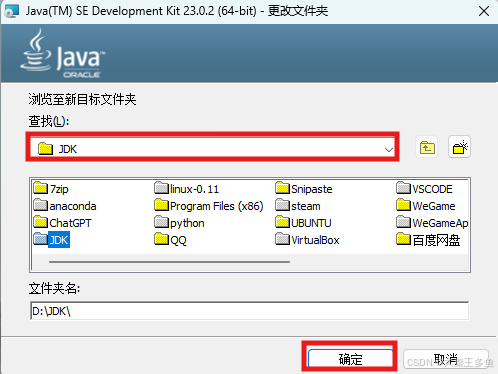Click the Snipaste folder name
The image size is (498, 374).
click(312, 189)
